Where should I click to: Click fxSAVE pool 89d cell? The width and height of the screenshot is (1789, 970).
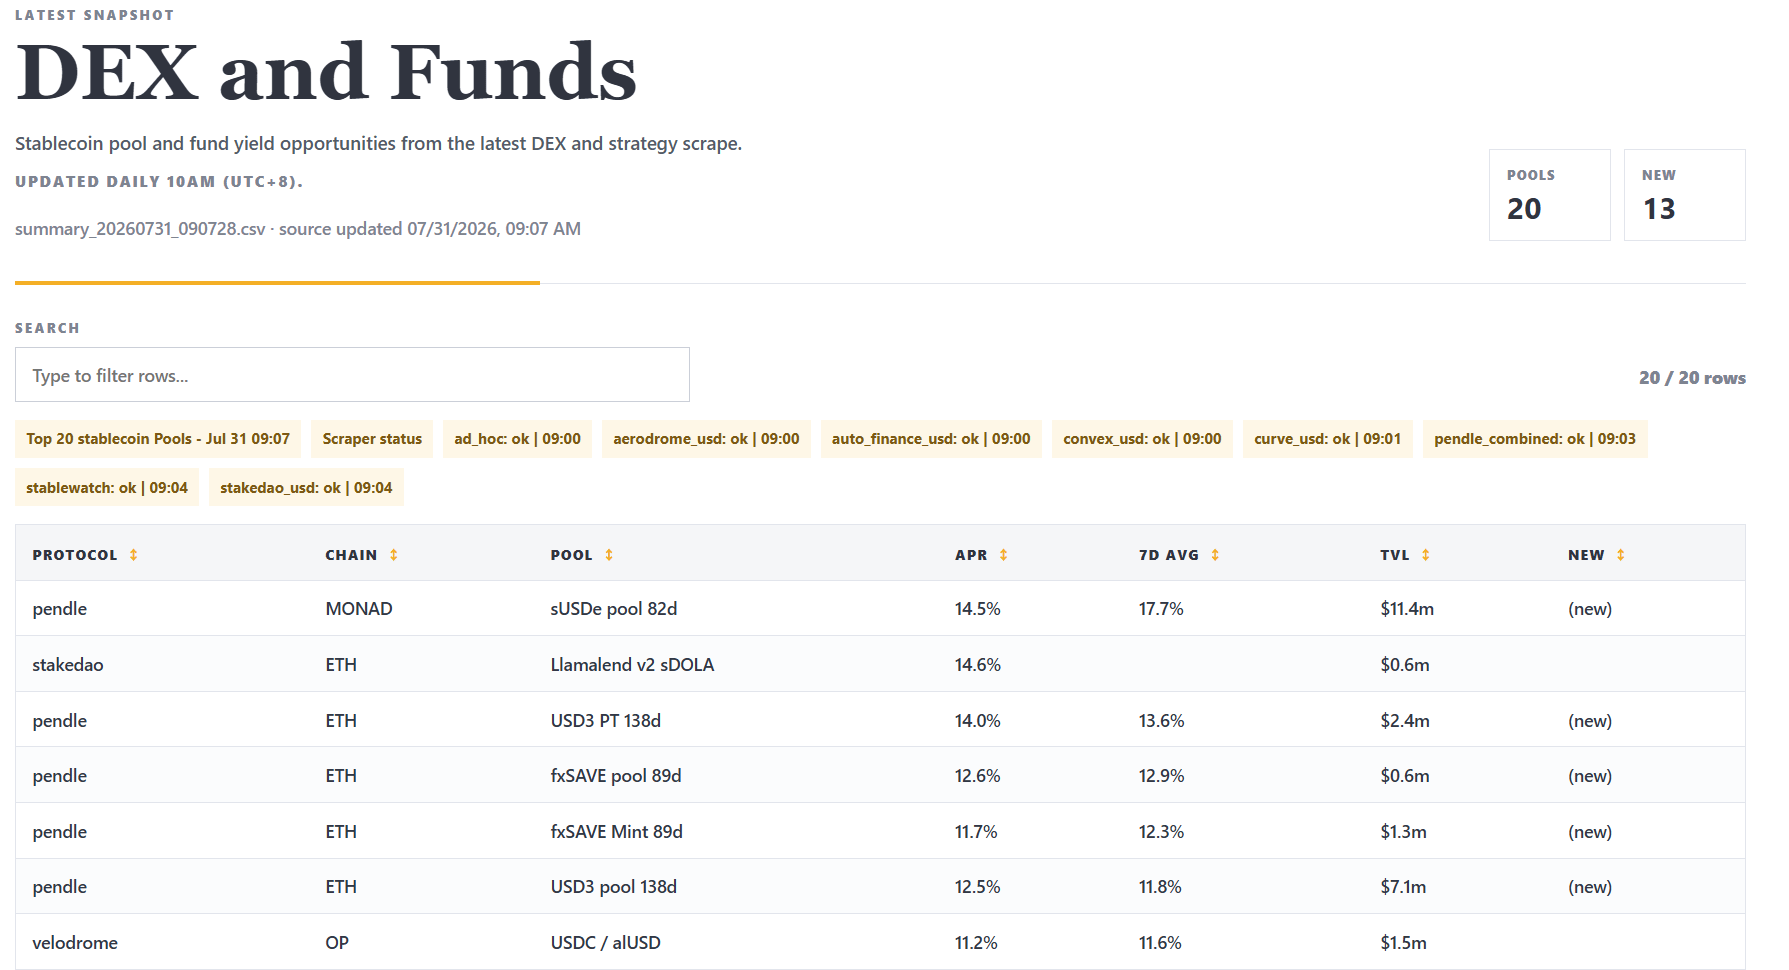[x=616, y=776]
